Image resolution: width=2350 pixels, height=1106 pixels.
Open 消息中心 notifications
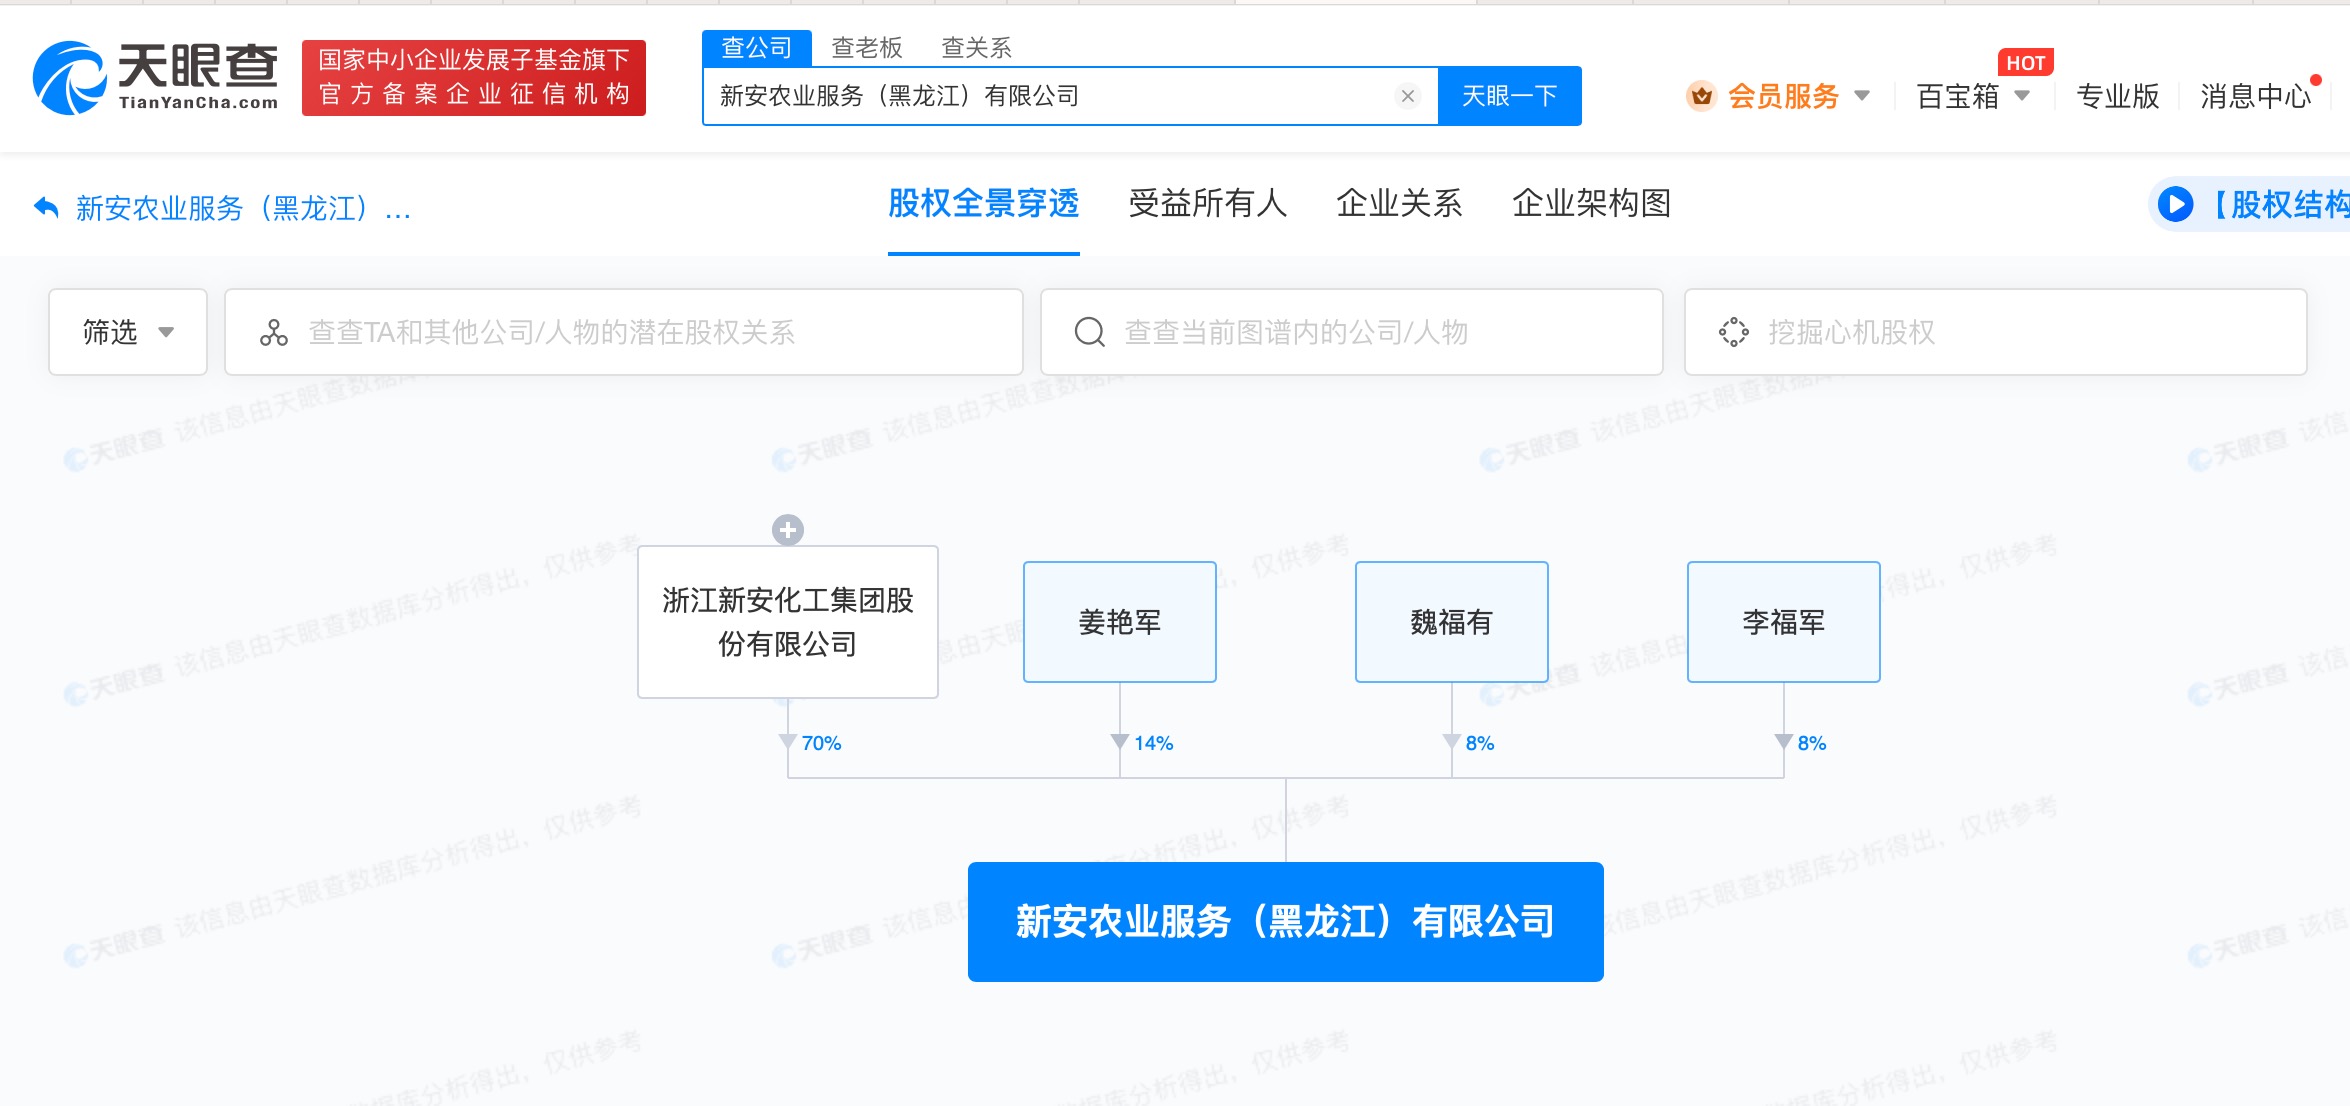[2256, 96]
